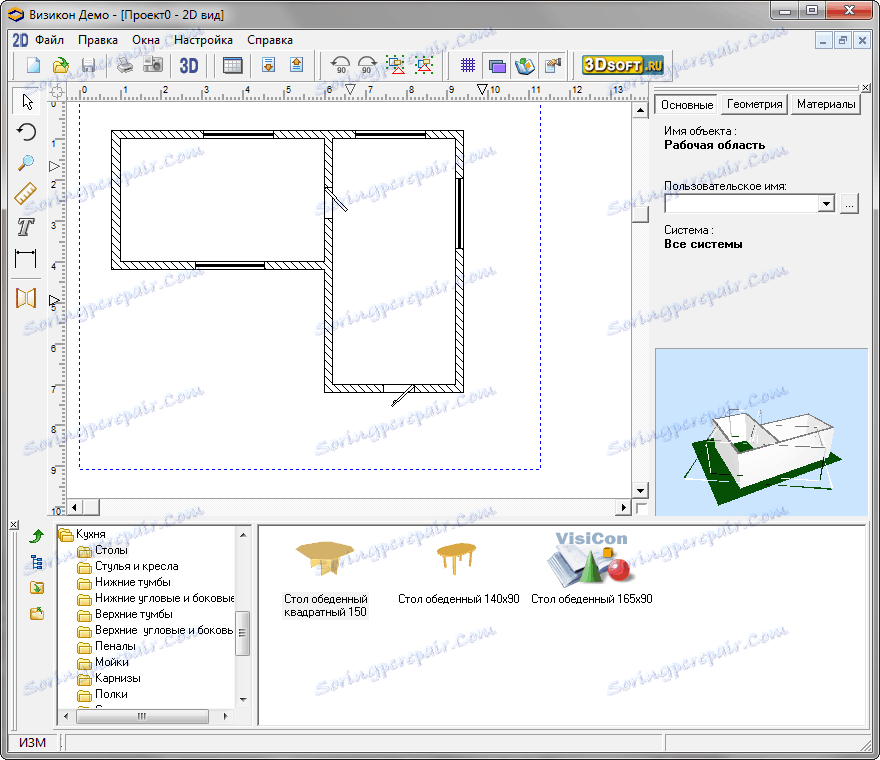Click the printer icon in toolbar
The image size is (880, 760).
(124, 66)
